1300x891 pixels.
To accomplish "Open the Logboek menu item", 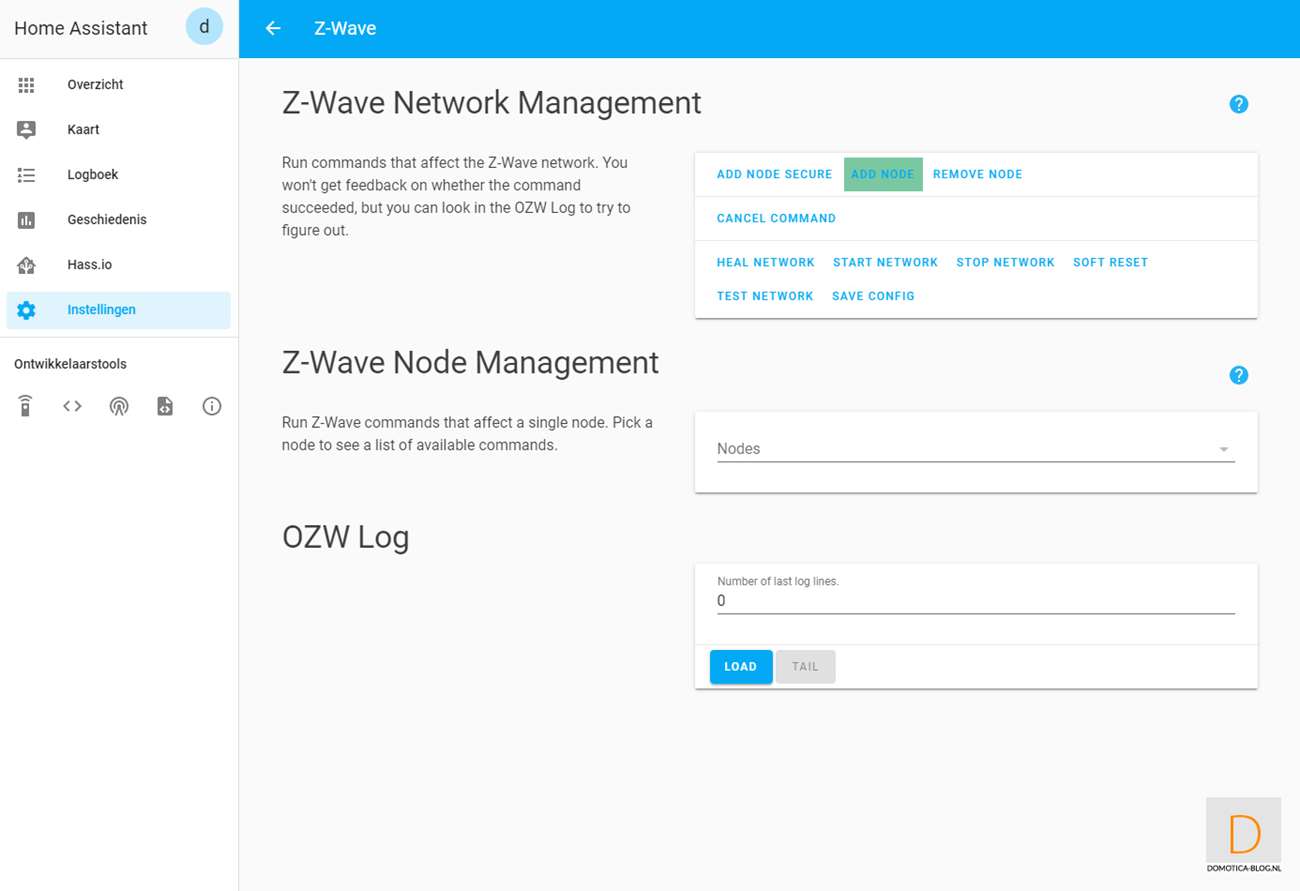I will (x=119, y=175).
